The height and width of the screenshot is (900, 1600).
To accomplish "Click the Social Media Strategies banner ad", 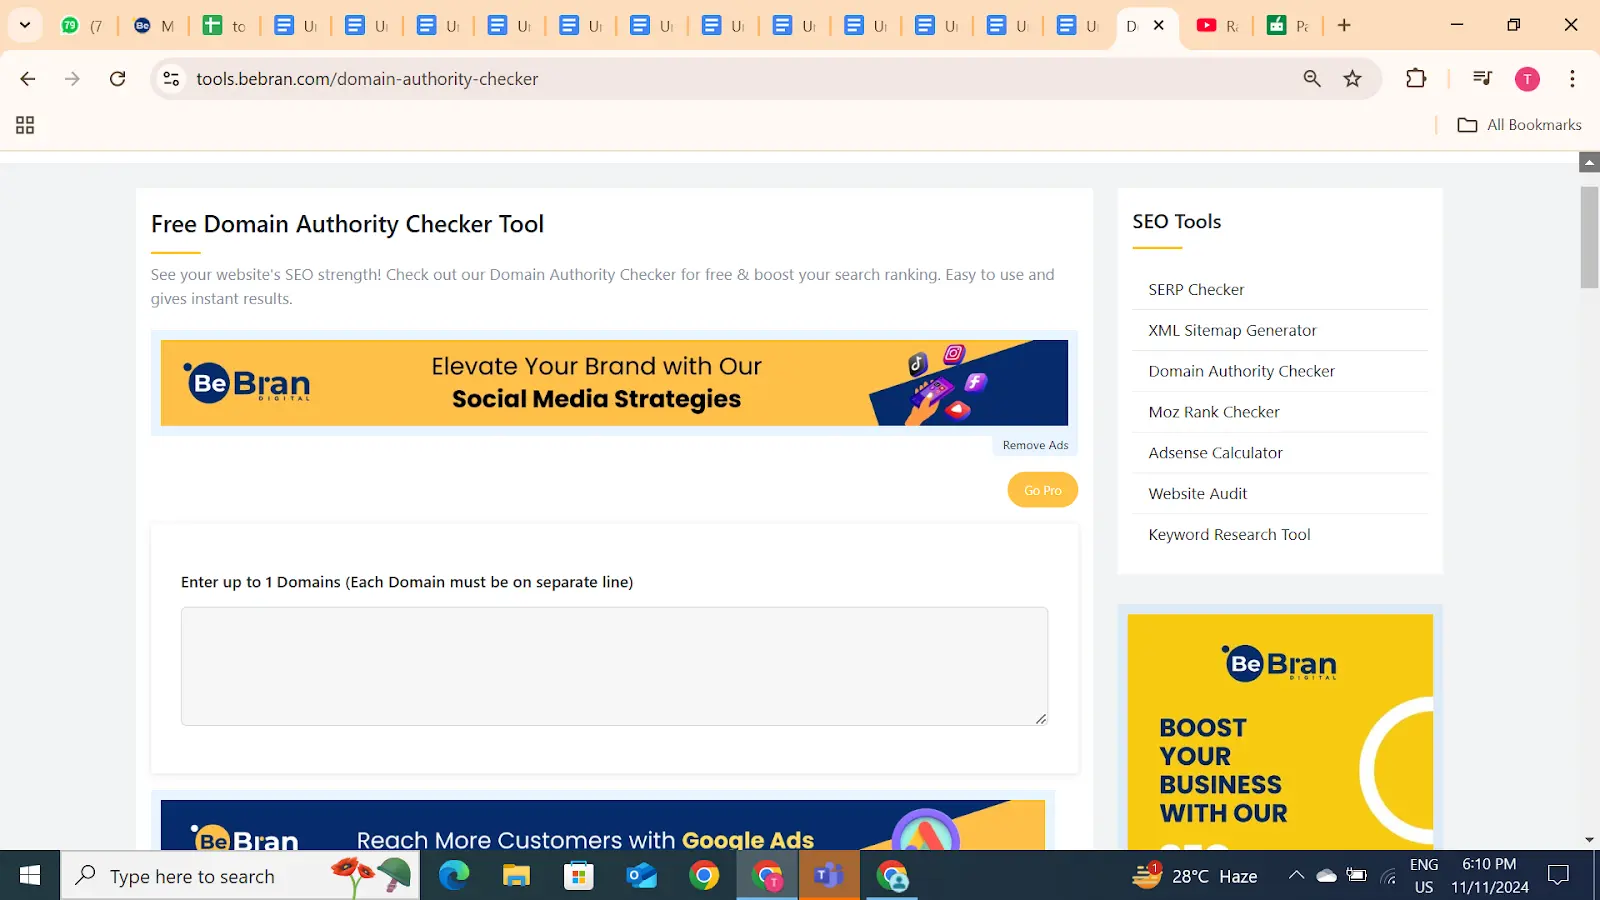I will 614,383.
